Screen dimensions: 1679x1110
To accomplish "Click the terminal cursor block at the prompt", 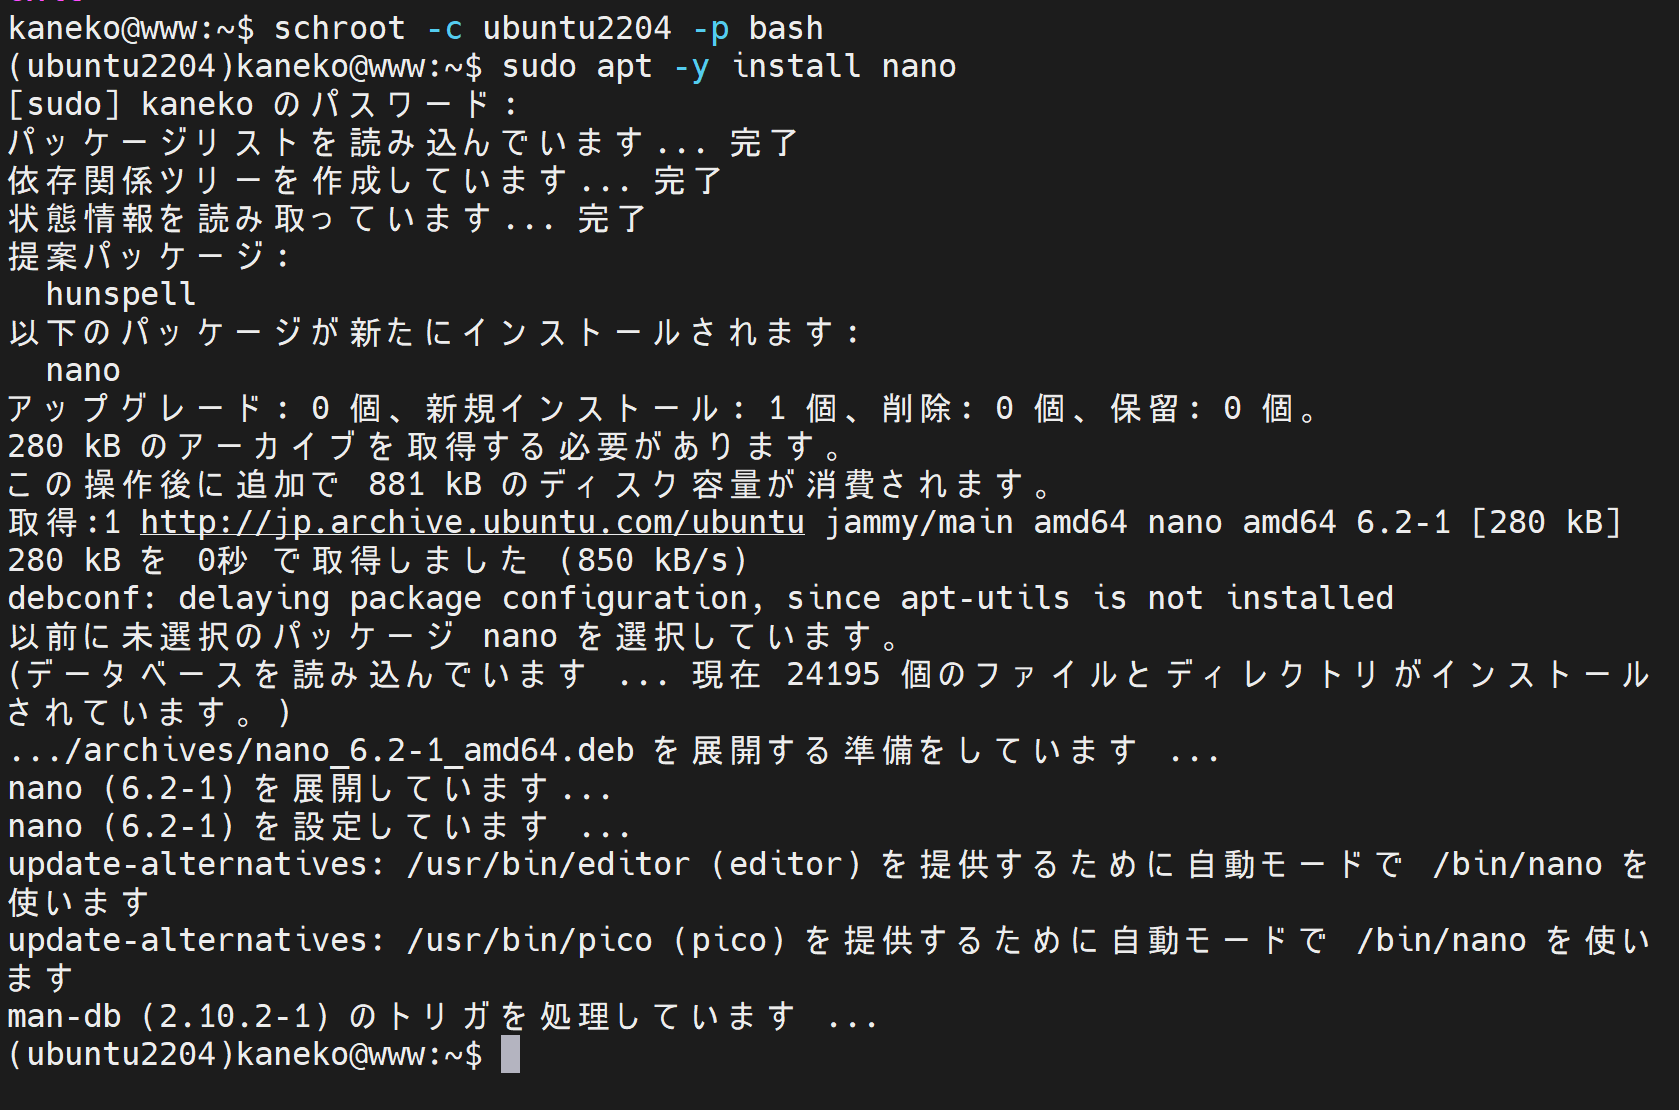I will (510, 1054).
